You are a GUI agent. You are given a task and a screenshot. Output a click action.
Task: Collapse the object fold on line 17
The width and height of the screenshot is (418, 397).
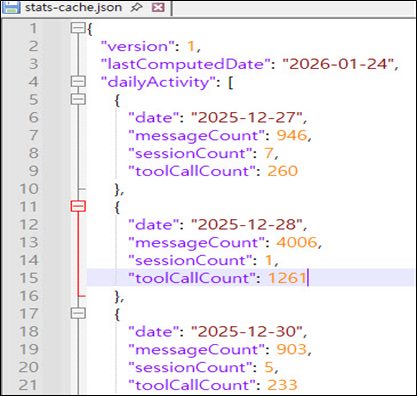click(x=78, y=313)
